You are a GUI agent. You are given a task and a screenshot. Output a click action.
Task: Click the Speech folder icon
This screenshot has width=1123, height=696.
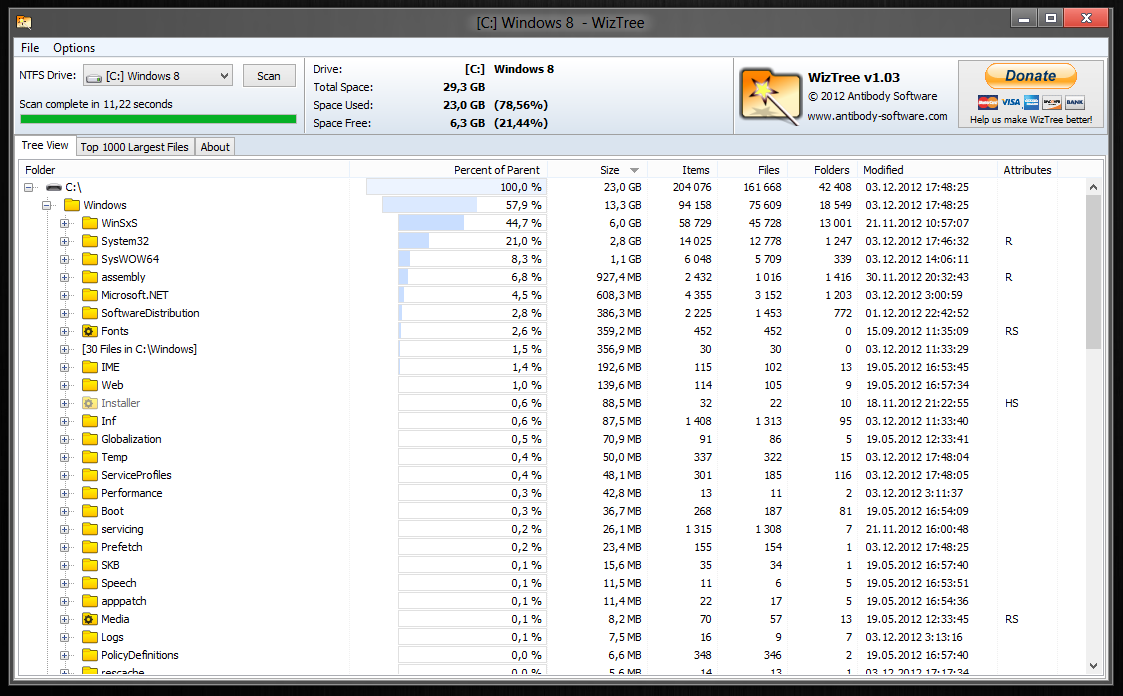click(90, 583)
